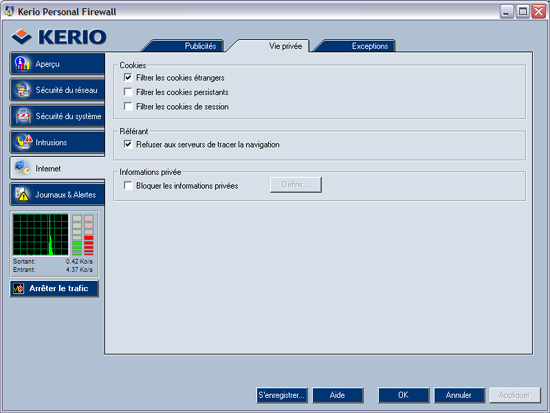Click the Informations privée group label
This screenshot has width=550, height=413.
point(150,172)
